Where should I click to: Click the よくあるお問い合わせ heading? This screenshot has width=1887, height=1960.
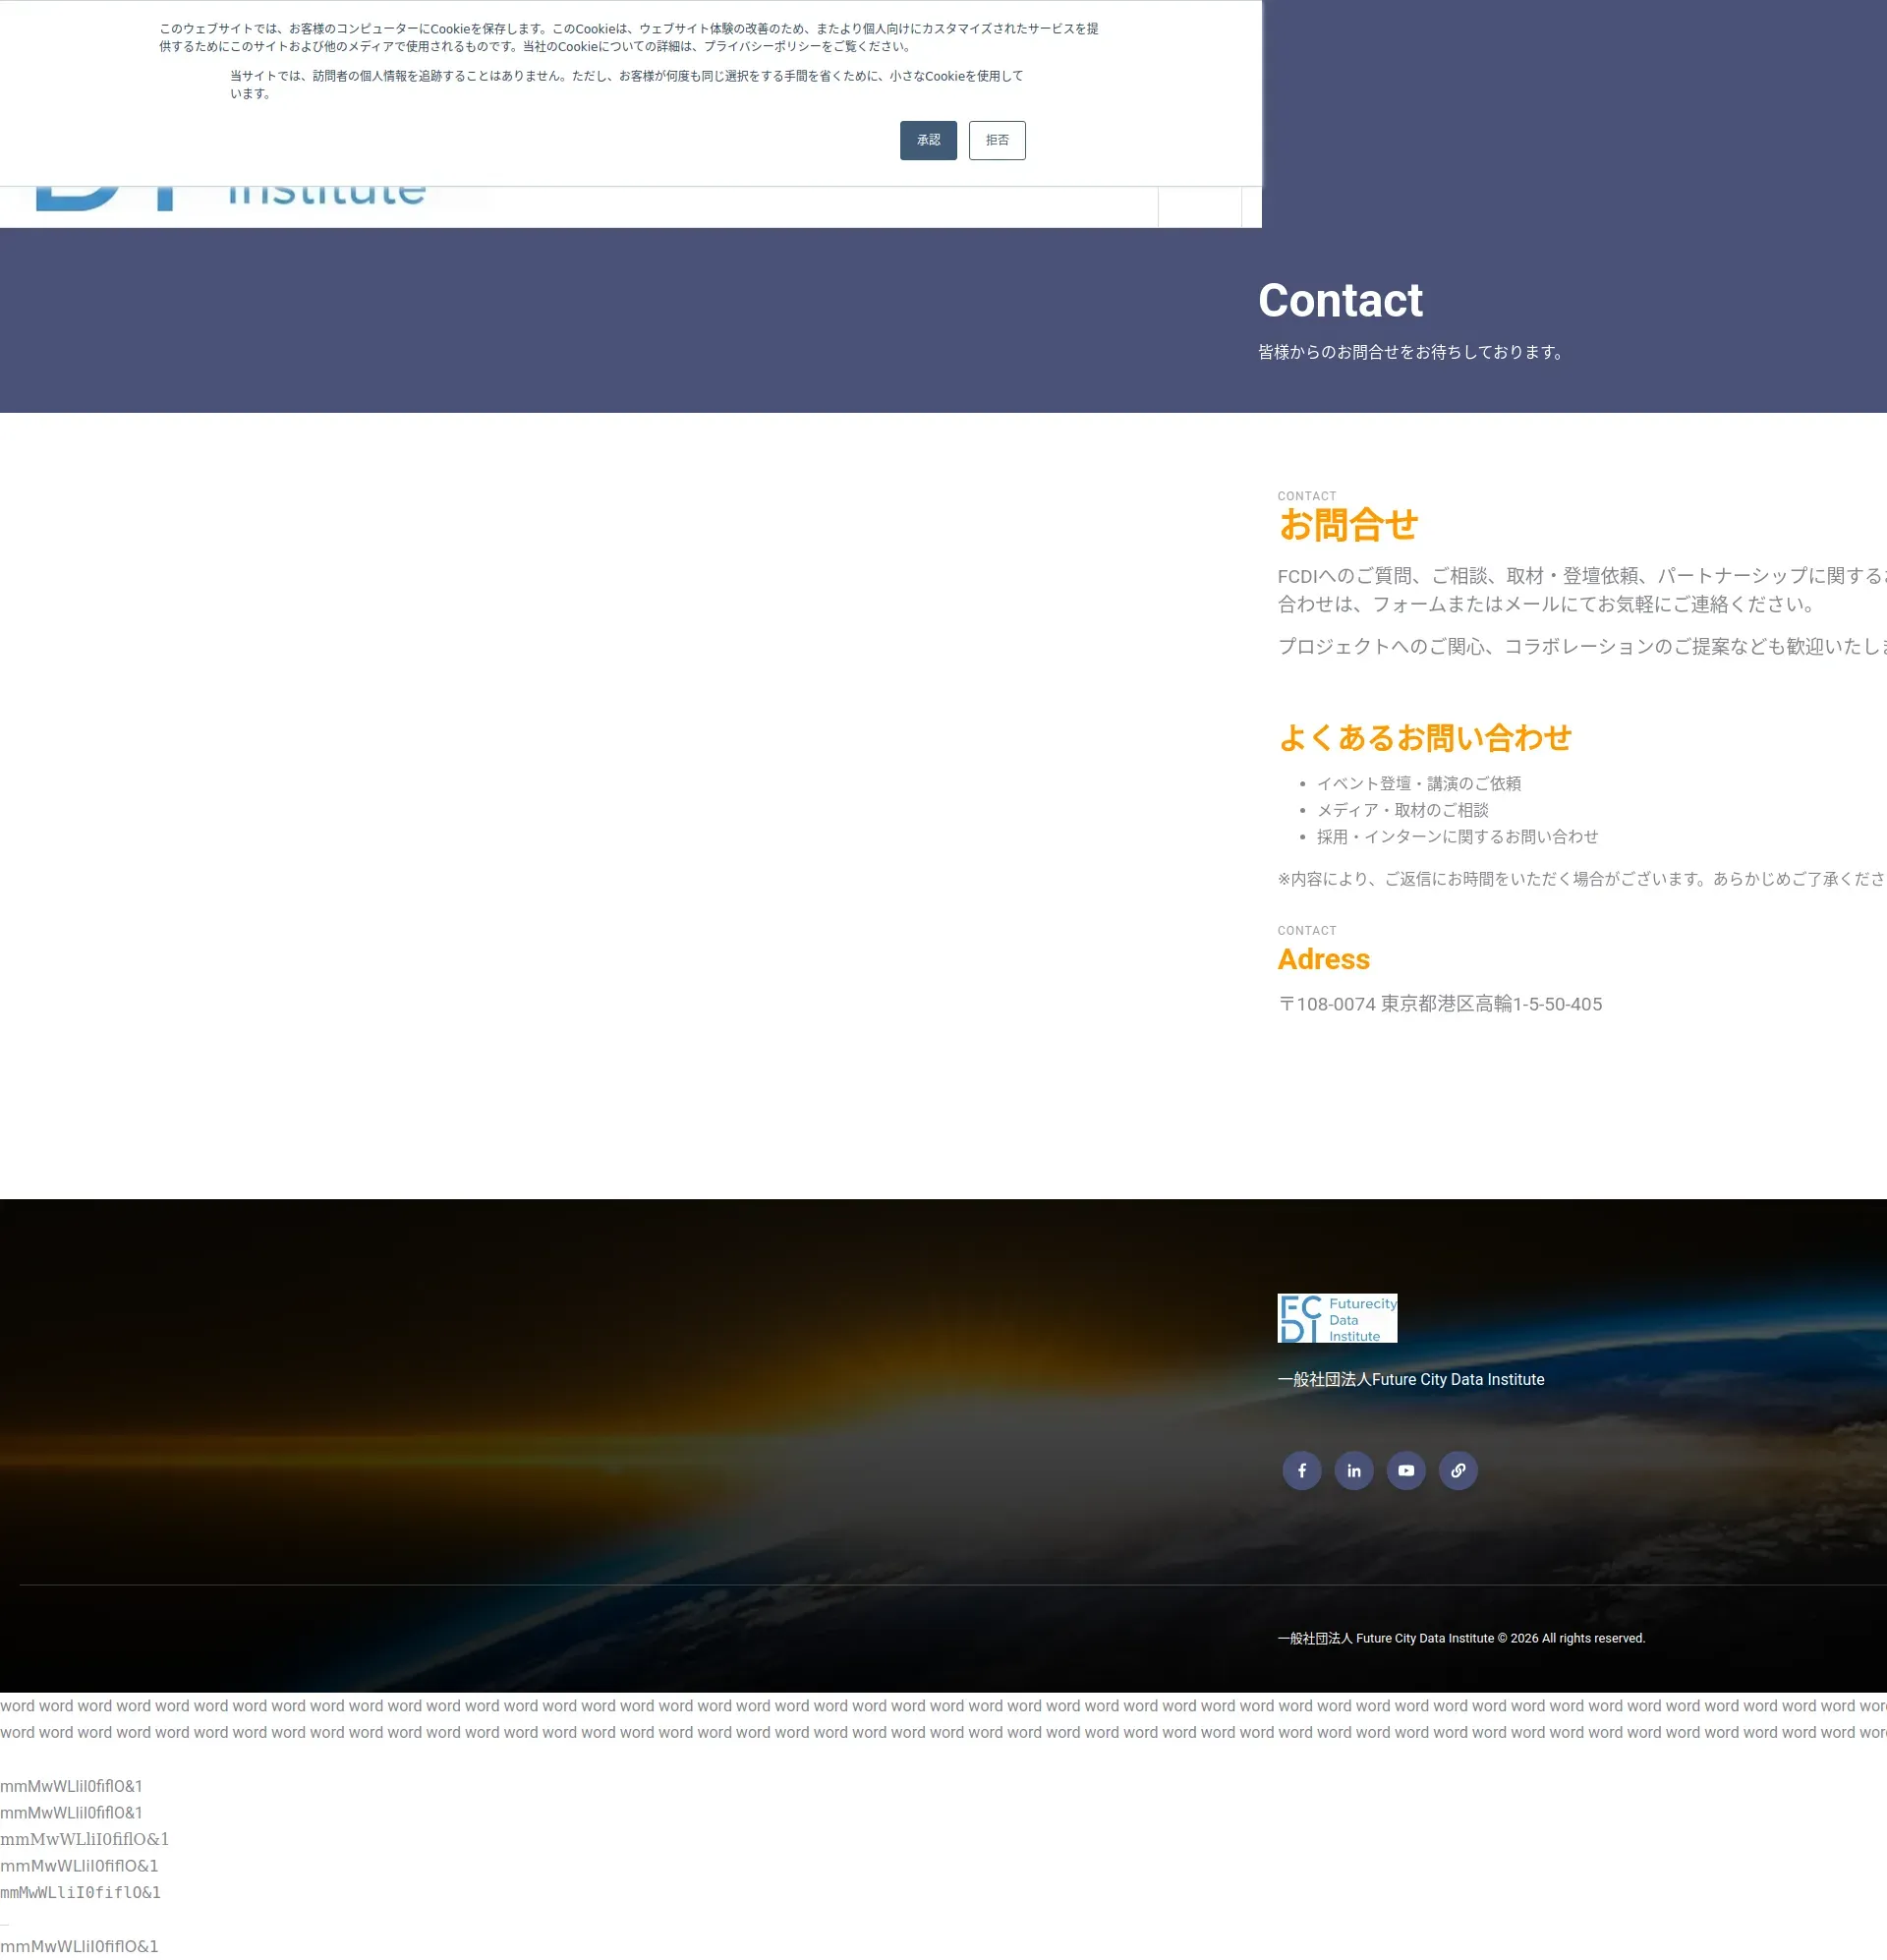1424,738
